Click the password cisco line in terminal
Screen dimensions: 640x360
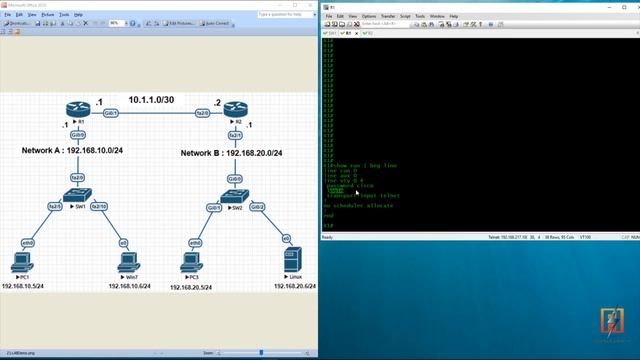350,186
